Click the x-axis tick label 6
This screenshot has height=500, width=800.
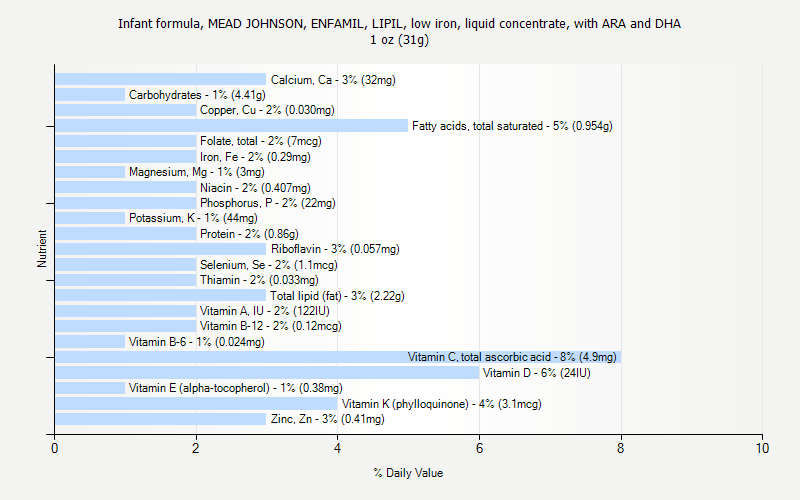pyautogui.click(x=479, y=448)
